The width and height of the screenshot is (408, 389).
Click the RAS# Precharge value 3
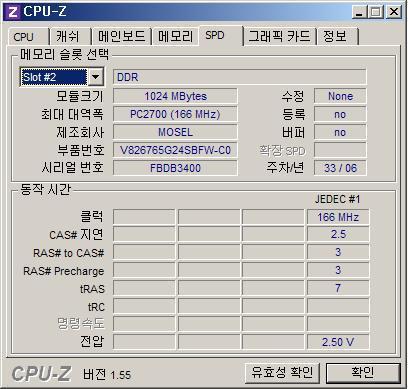(x=338, y=270)
